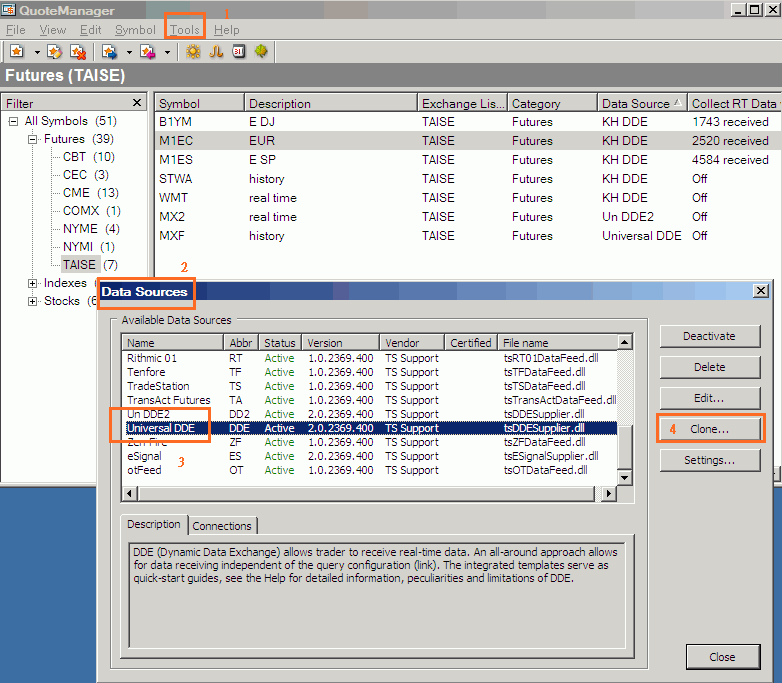Click horizontal scroll-left arrow in data source list
Viewport: 782px width, 683px height.
click(130, 493)
